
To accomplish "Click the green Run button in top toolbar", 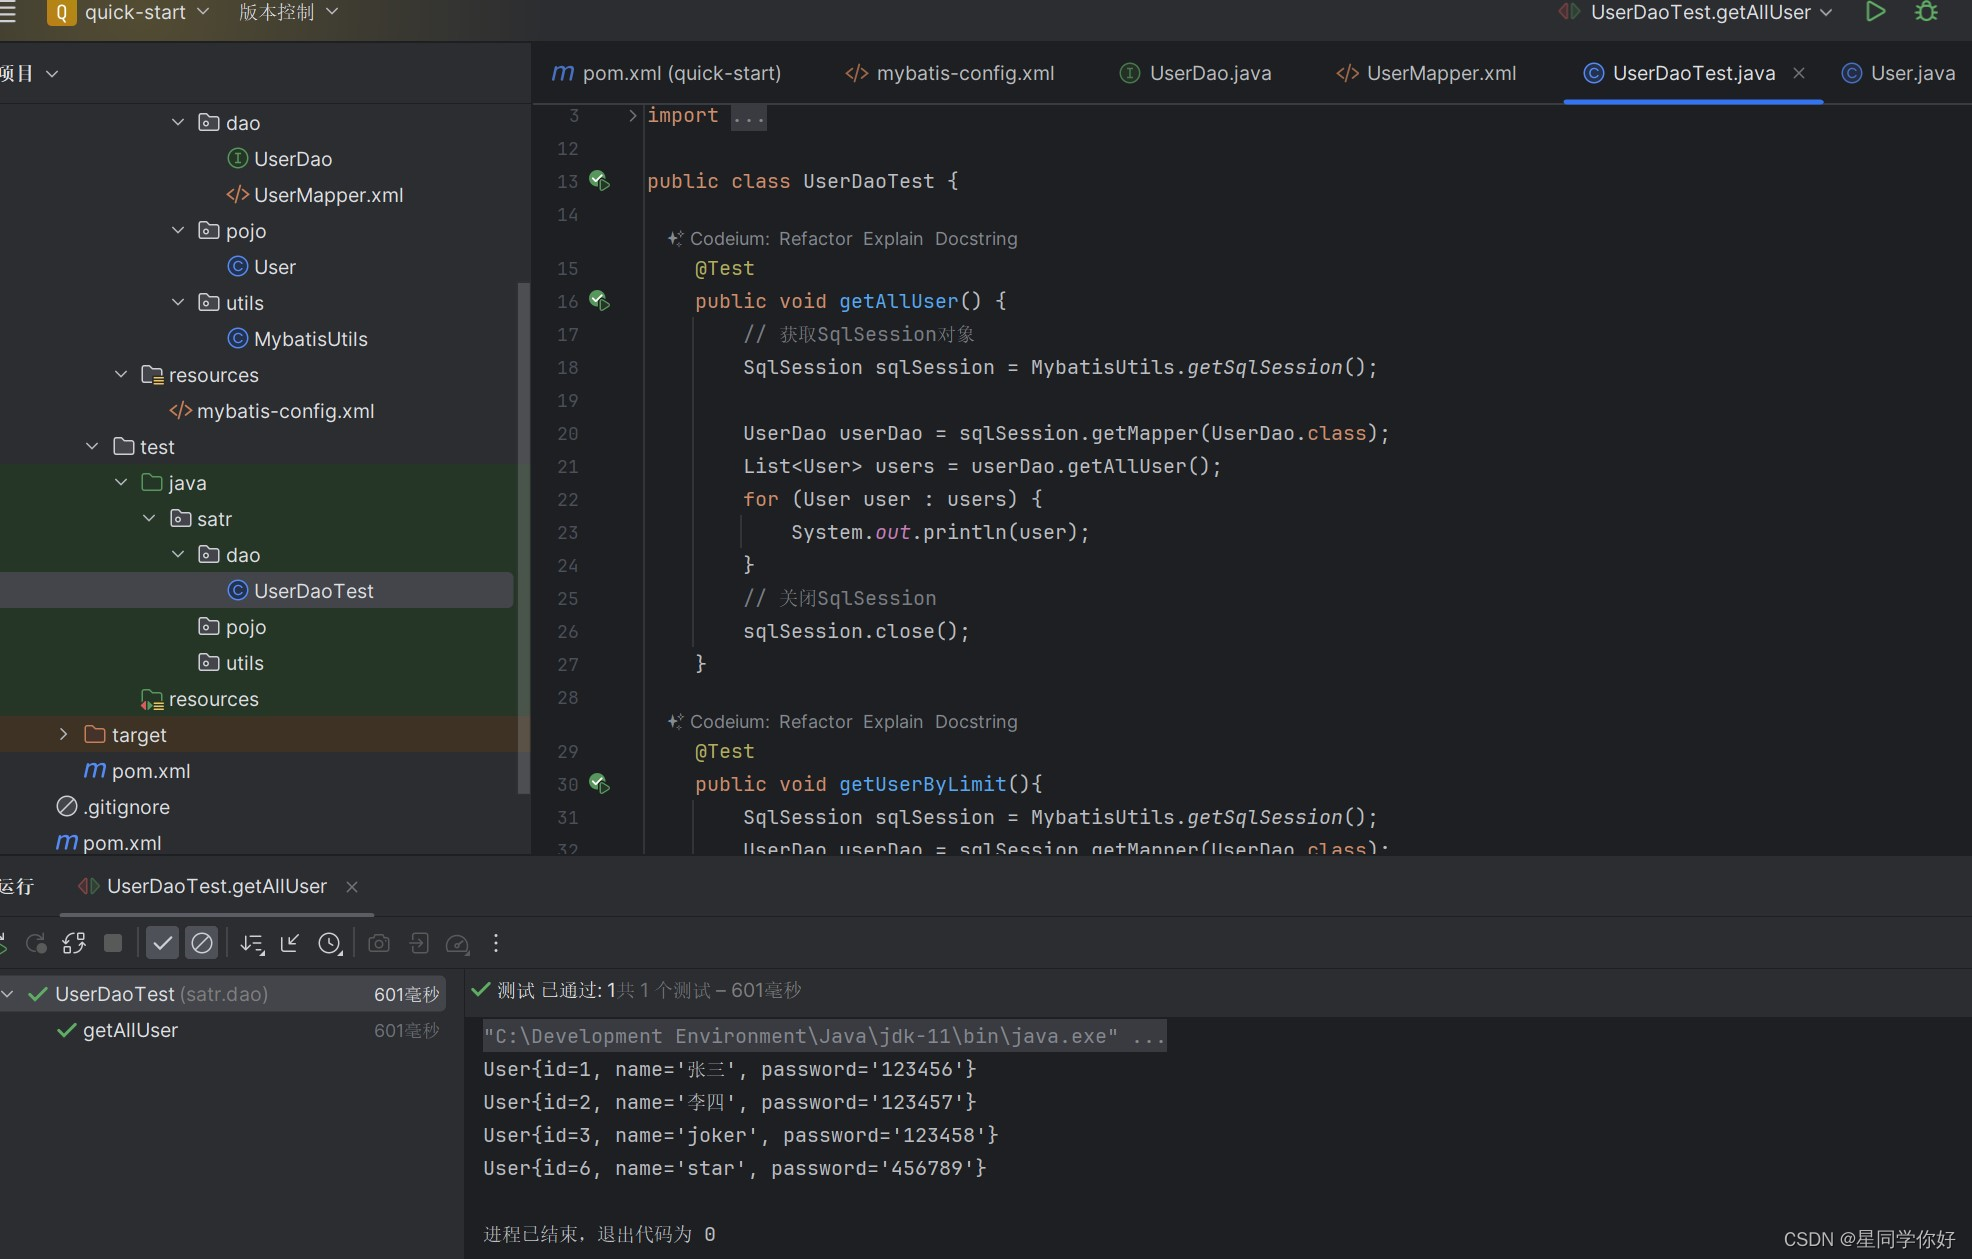I will point(1875,12).
